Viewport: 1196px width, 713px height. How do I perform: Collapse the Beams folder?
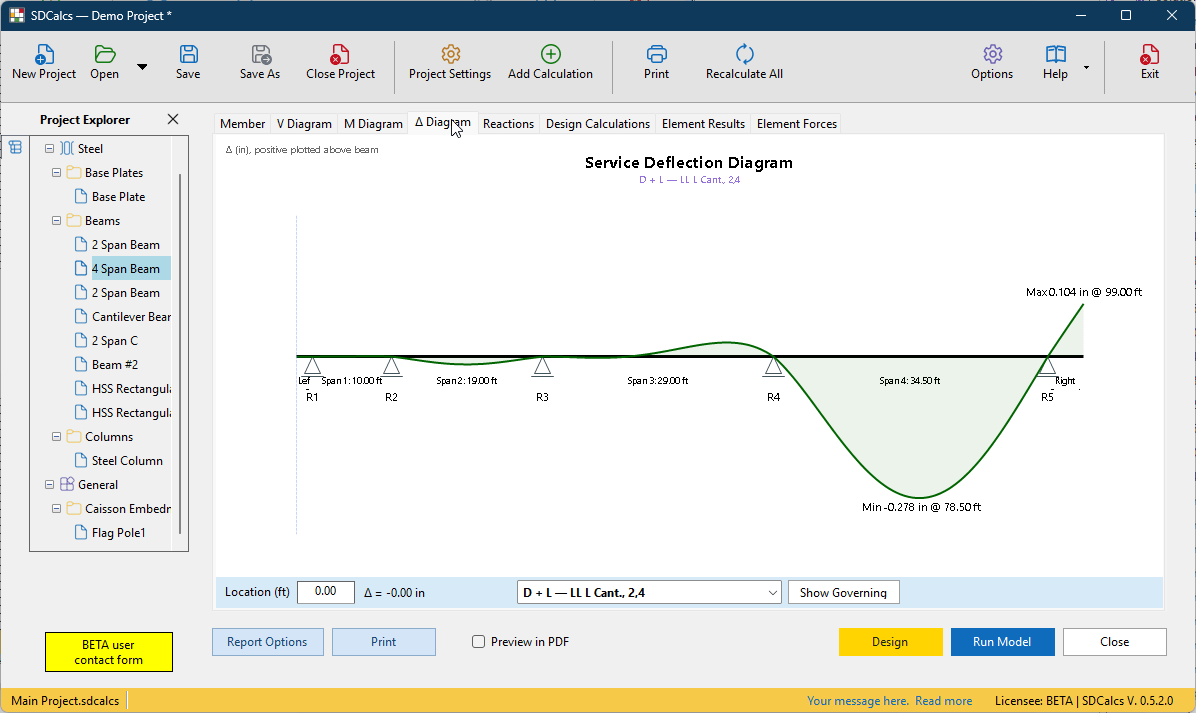coord(56,221)
